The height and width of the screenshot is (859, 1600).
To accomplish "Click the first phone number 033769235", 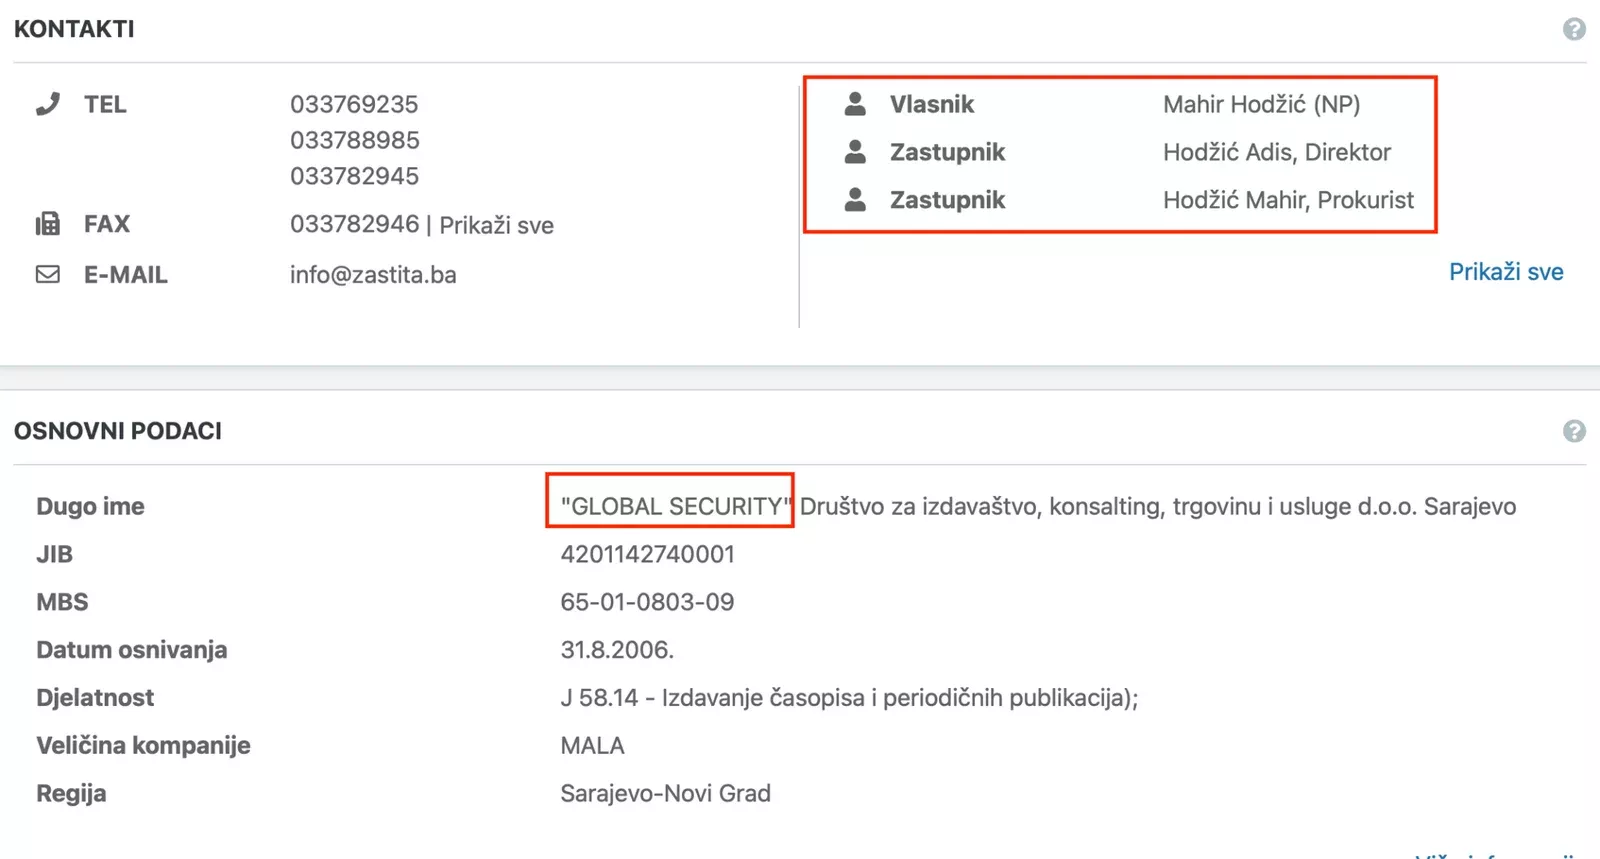I will [354, 104].
